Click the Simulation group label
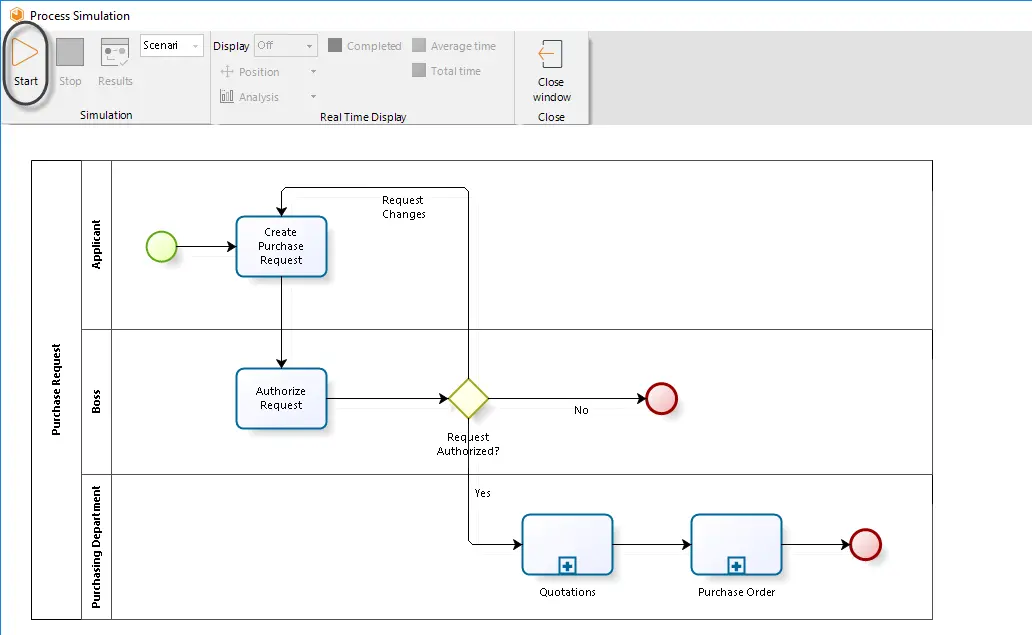This screenshot has width=1032, height=635. [x=106, y=115]
